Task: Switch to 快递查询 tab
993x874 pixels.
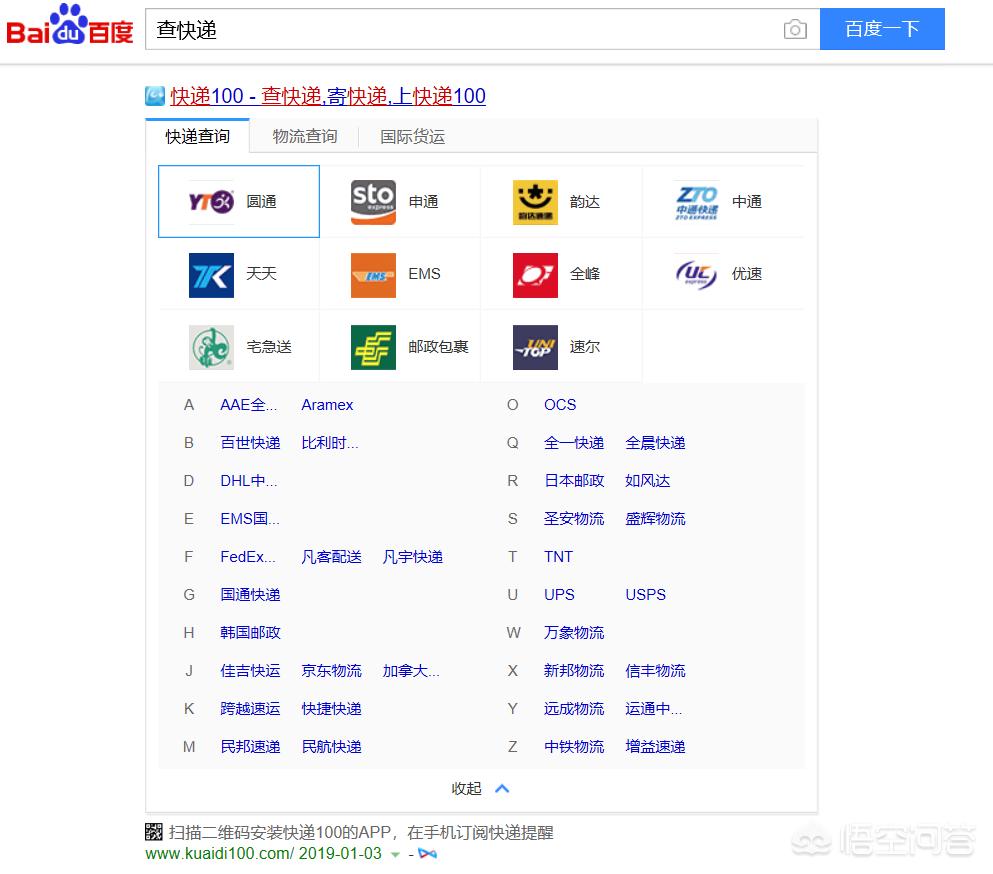Action: click(x=198, y=136)
